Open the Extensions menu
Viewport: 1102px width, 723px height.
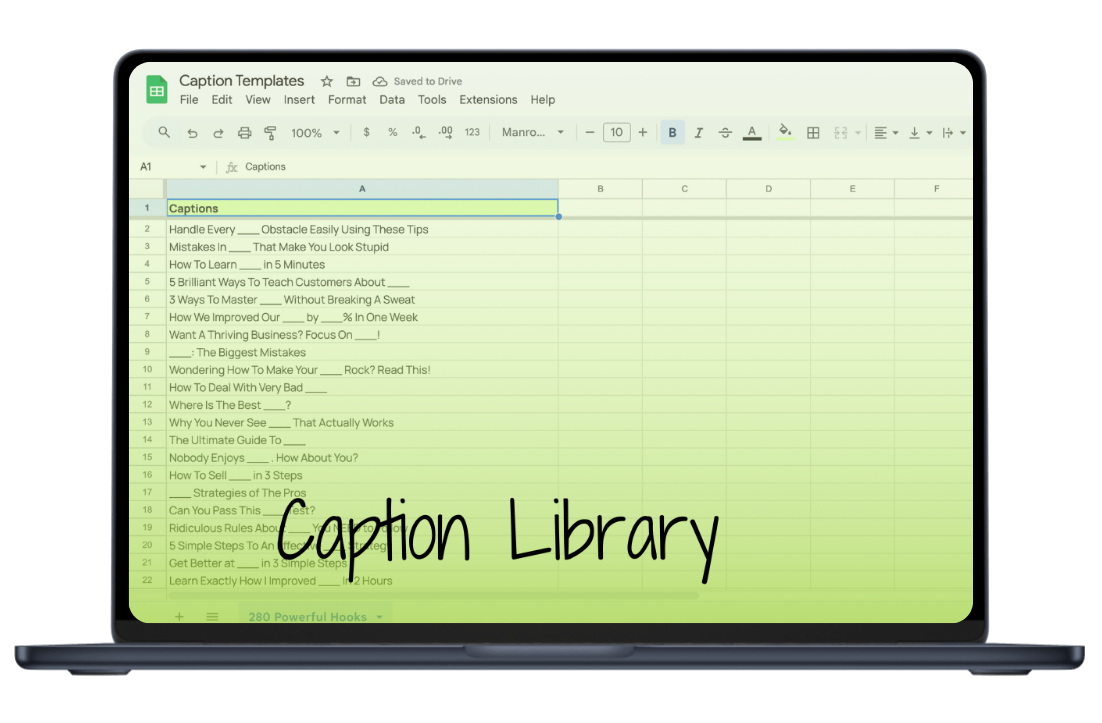coord(488,100)
